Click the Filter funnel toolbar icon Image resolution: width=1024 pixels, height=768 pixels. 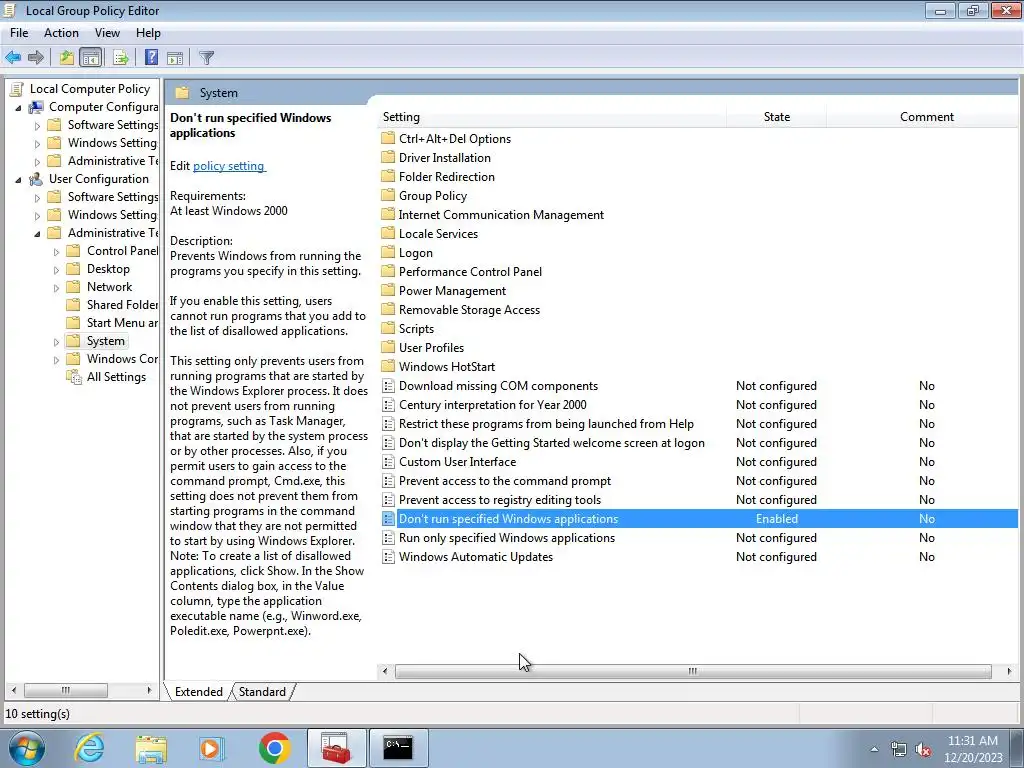206,57
